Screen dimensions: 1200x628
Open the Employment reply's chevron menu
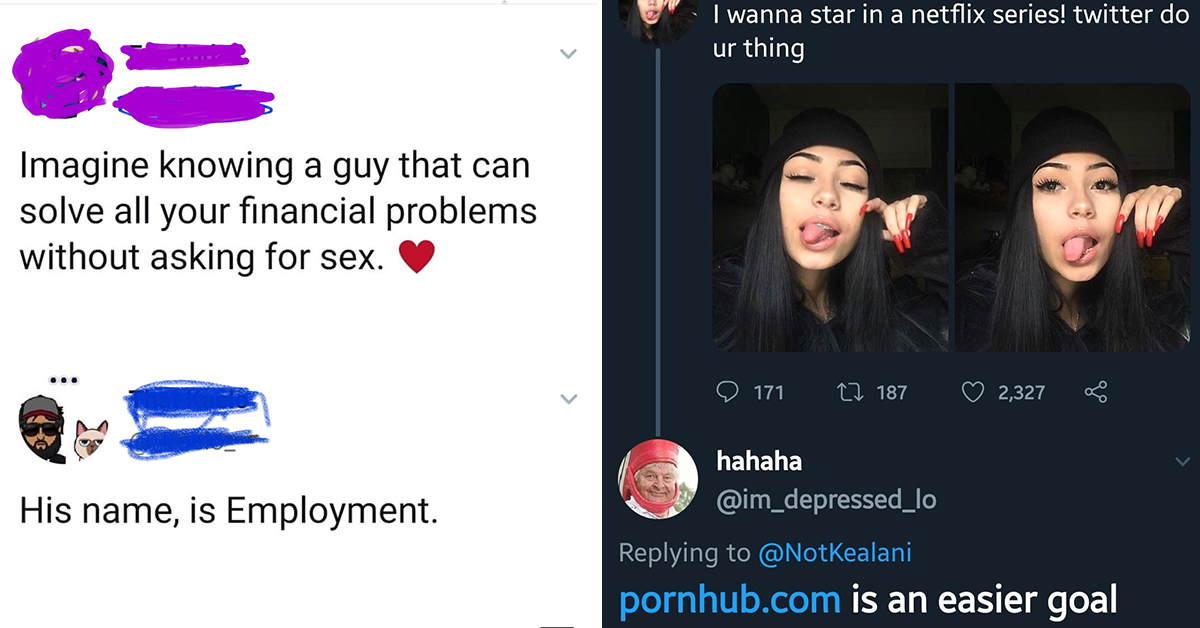(x=568, y=399)
